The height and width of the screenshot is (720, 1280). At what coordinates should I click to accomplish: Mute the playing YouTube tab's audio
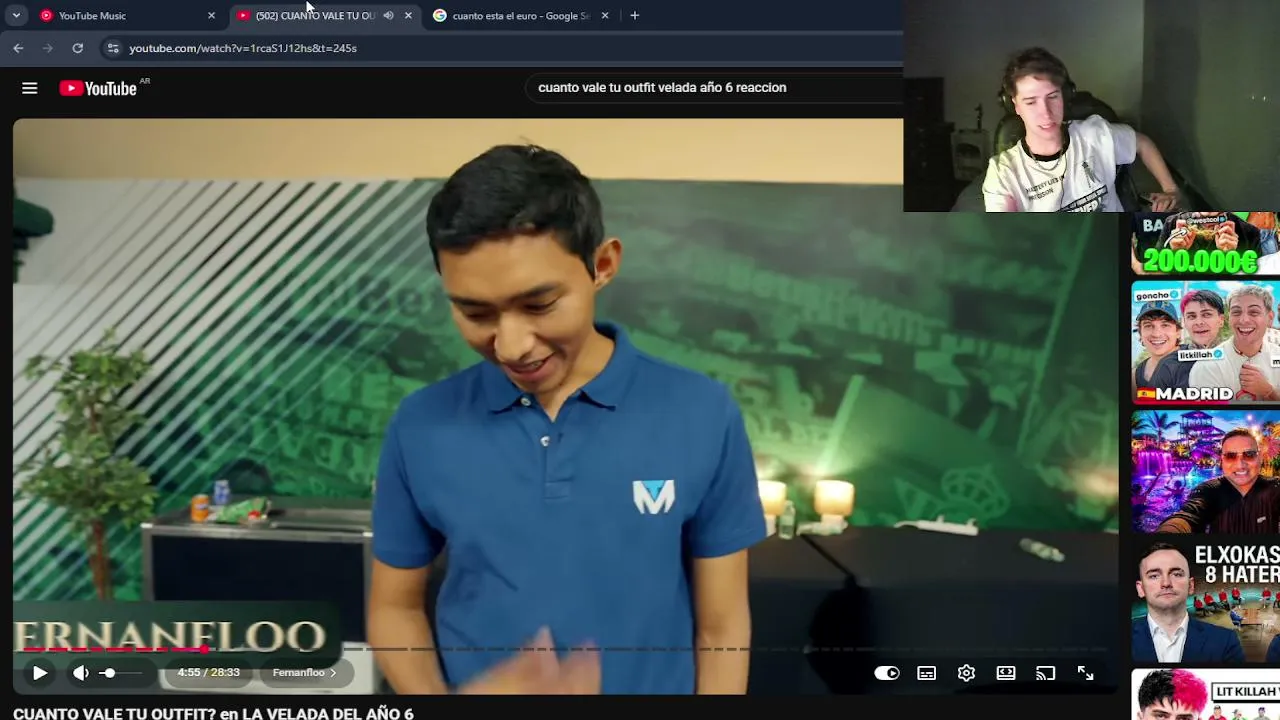388,16
